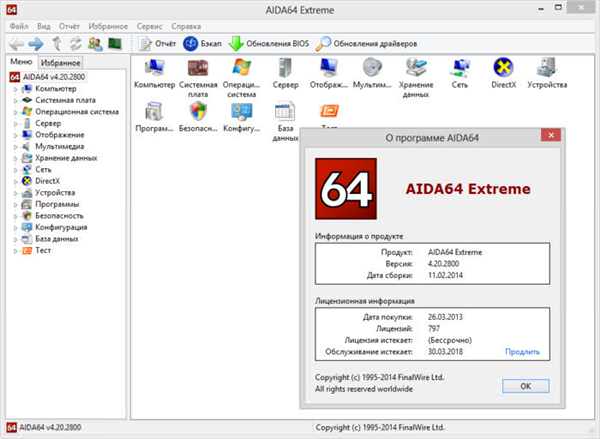Screen dimensions: 600x439
Task: Open Хранение данных icon in main pane
Action: coord(416,78)
